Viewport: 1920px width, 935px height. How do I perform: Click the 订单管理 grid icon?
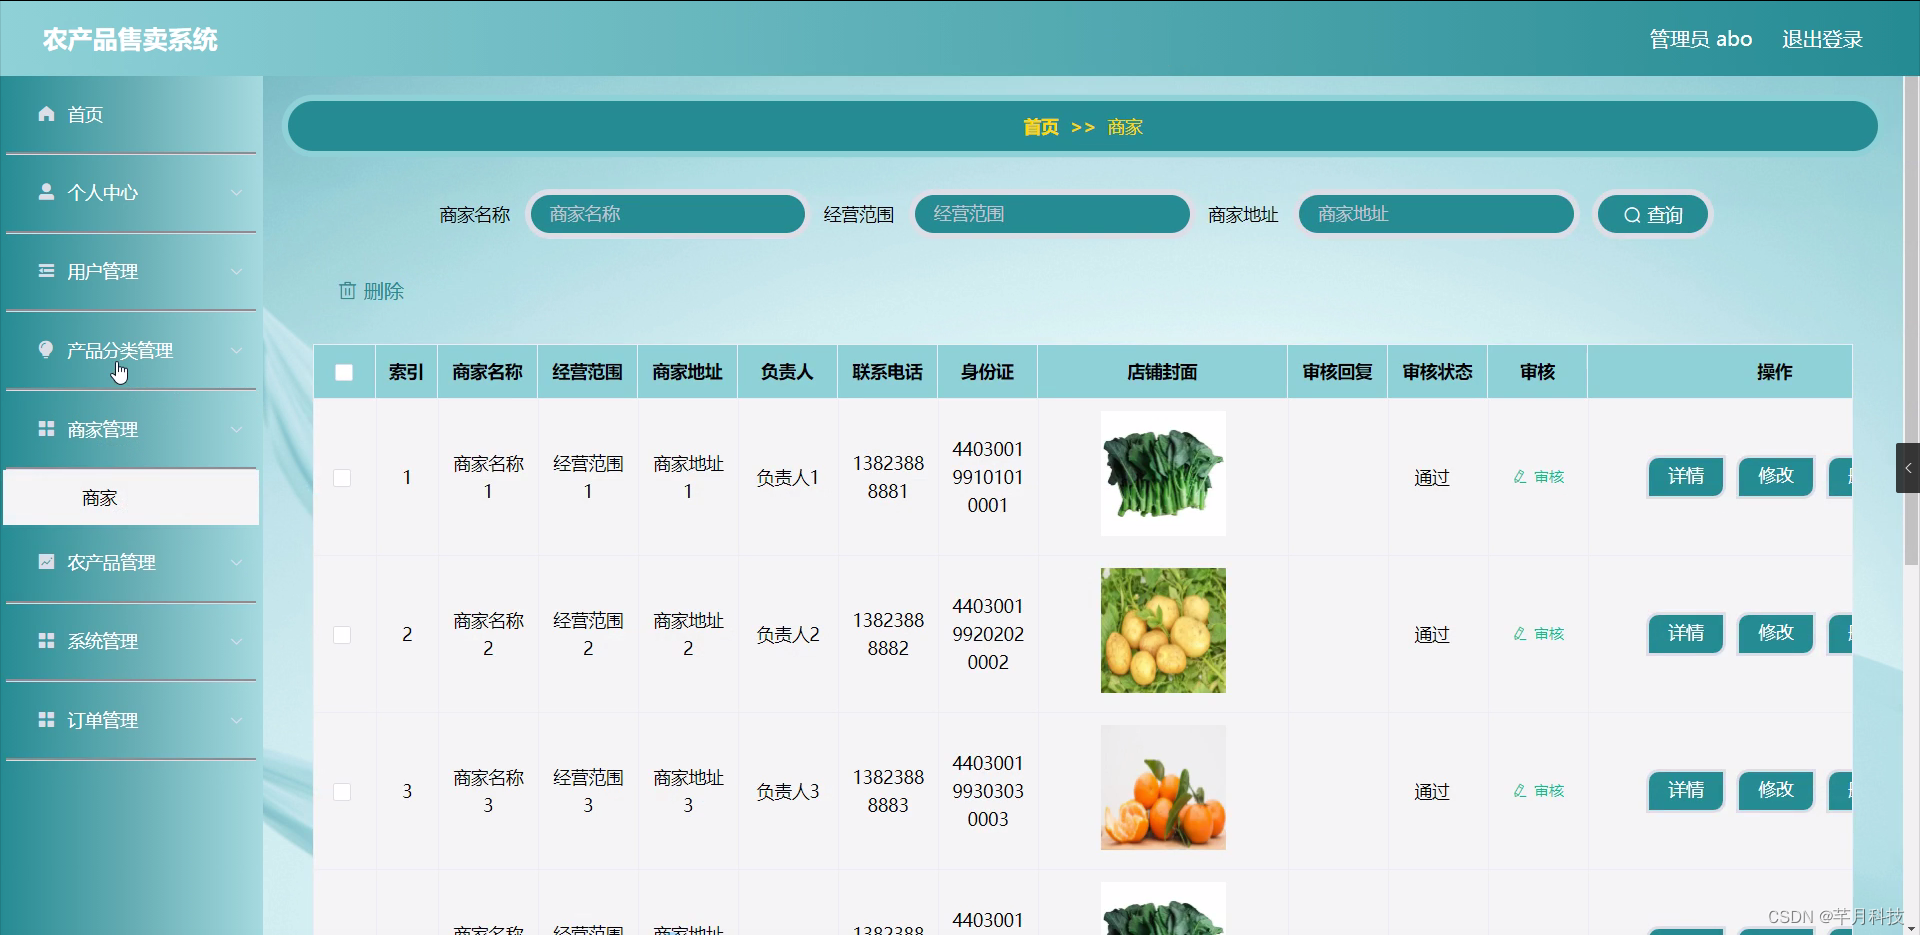tap(45, 719)
